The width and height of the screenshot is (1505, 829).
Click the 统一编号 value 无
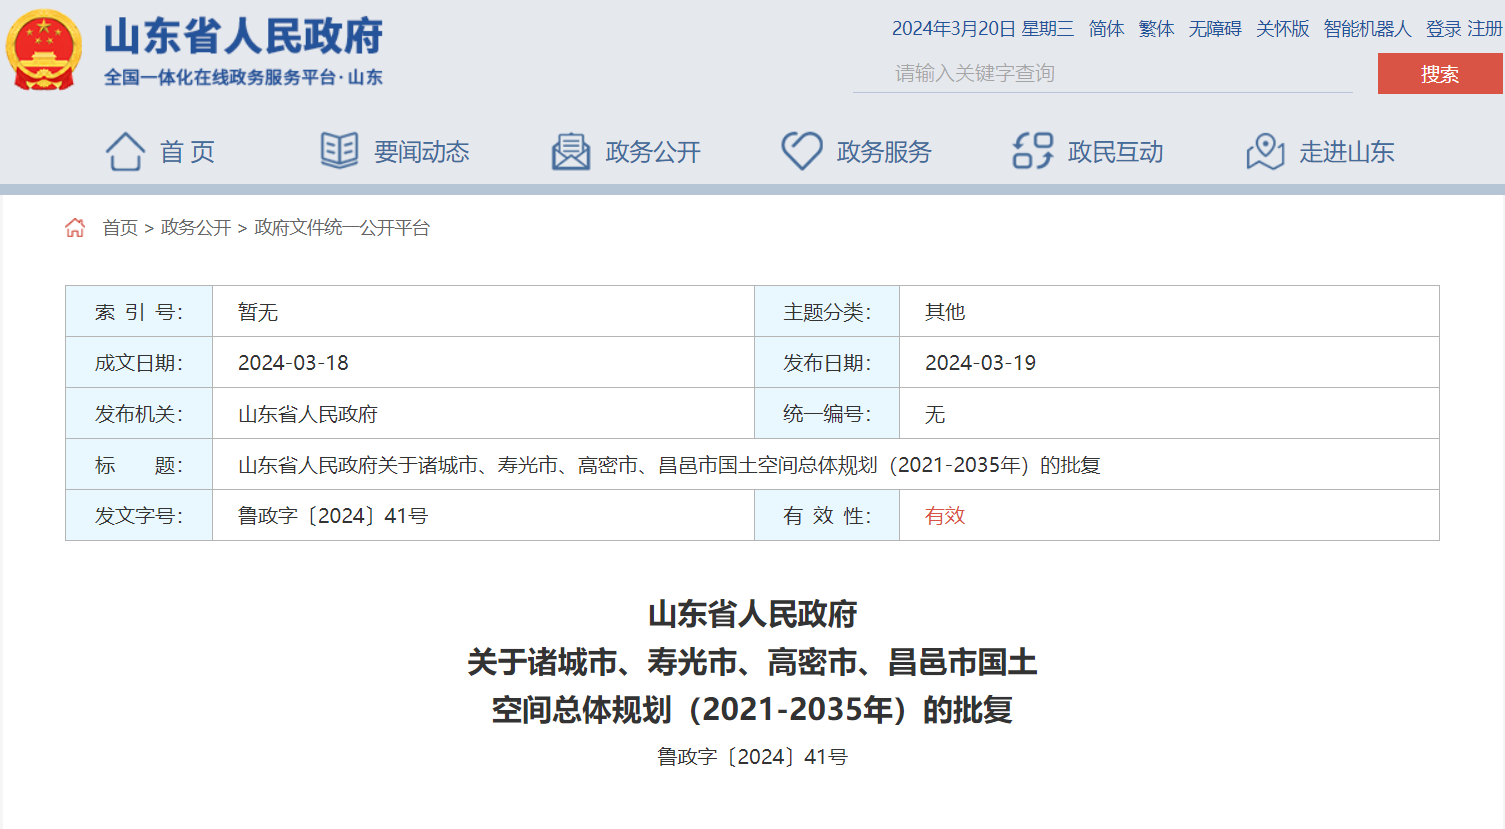coord(935,414)
